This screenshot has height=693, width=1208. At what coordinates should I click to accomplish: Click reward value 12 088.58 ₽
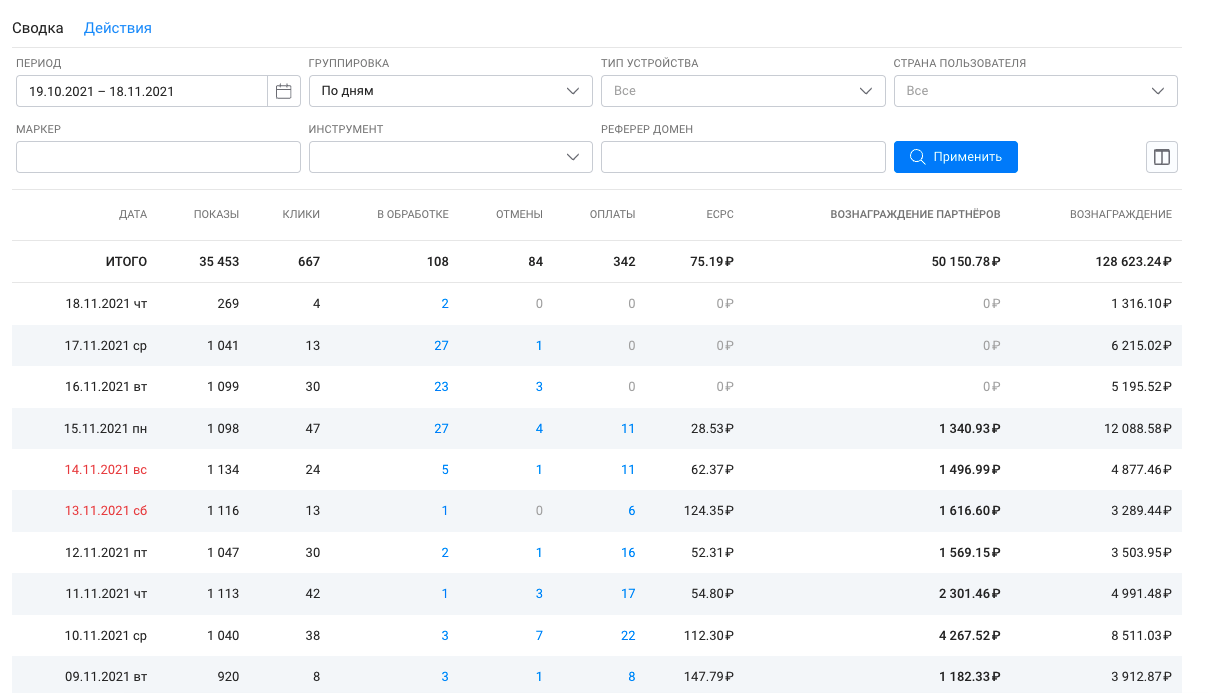pyautogui.click(x=1137, y=429)
